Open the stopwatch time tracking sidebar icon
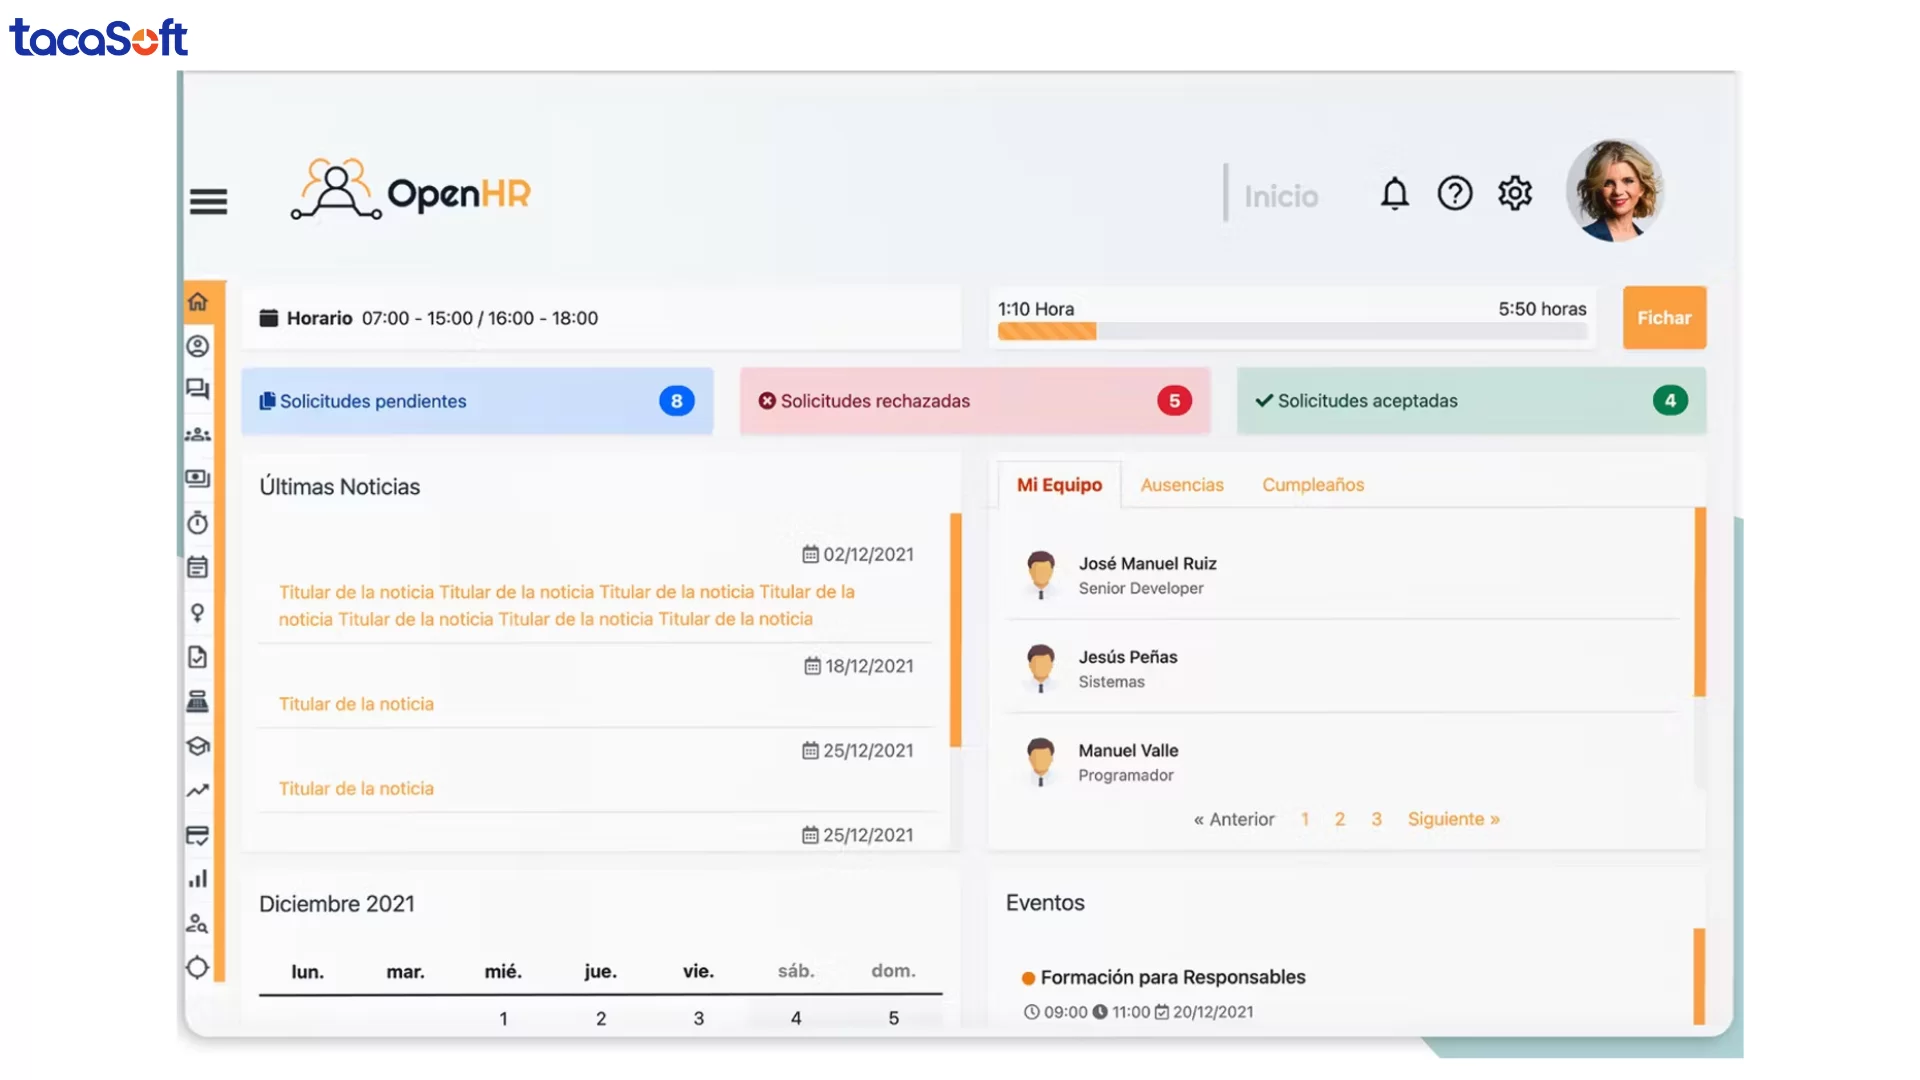 point(198,523)
